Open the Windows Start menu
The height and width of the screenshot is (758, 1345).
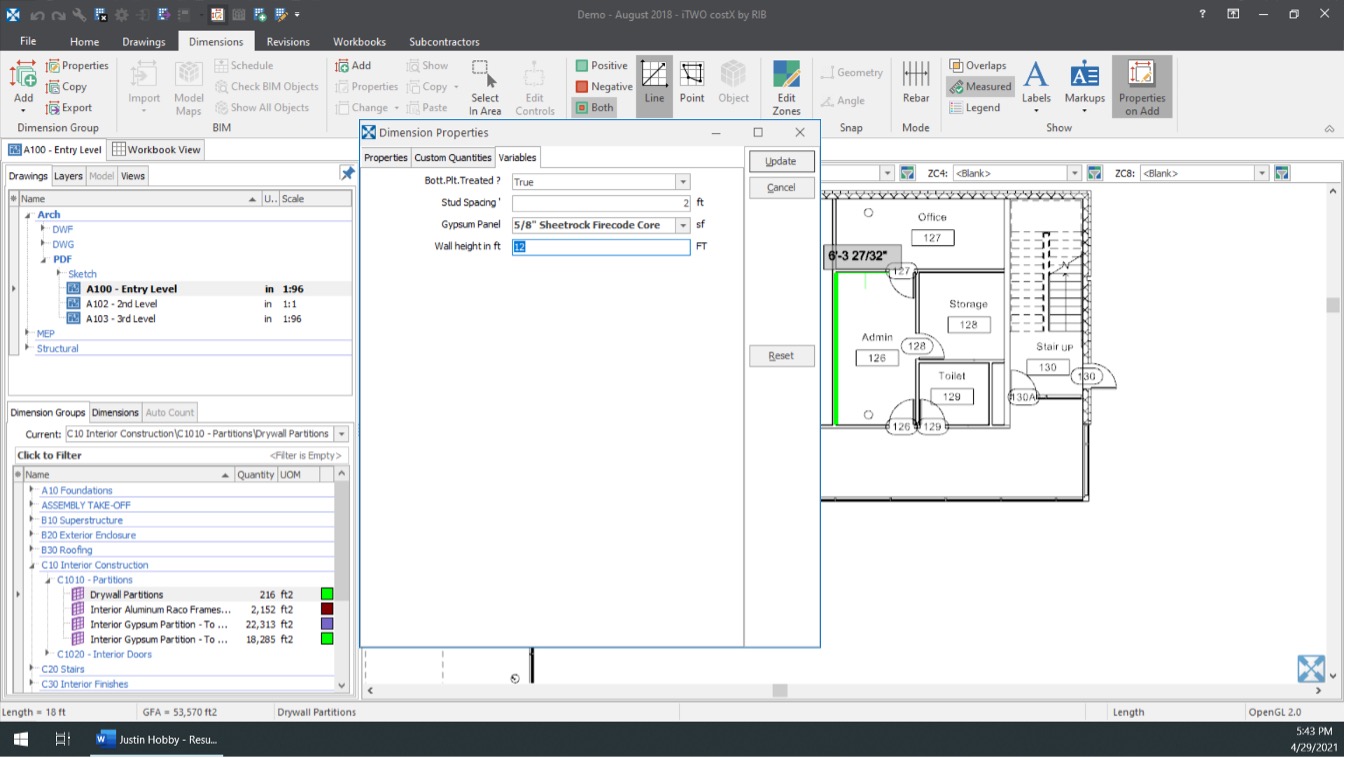(20, 739)
